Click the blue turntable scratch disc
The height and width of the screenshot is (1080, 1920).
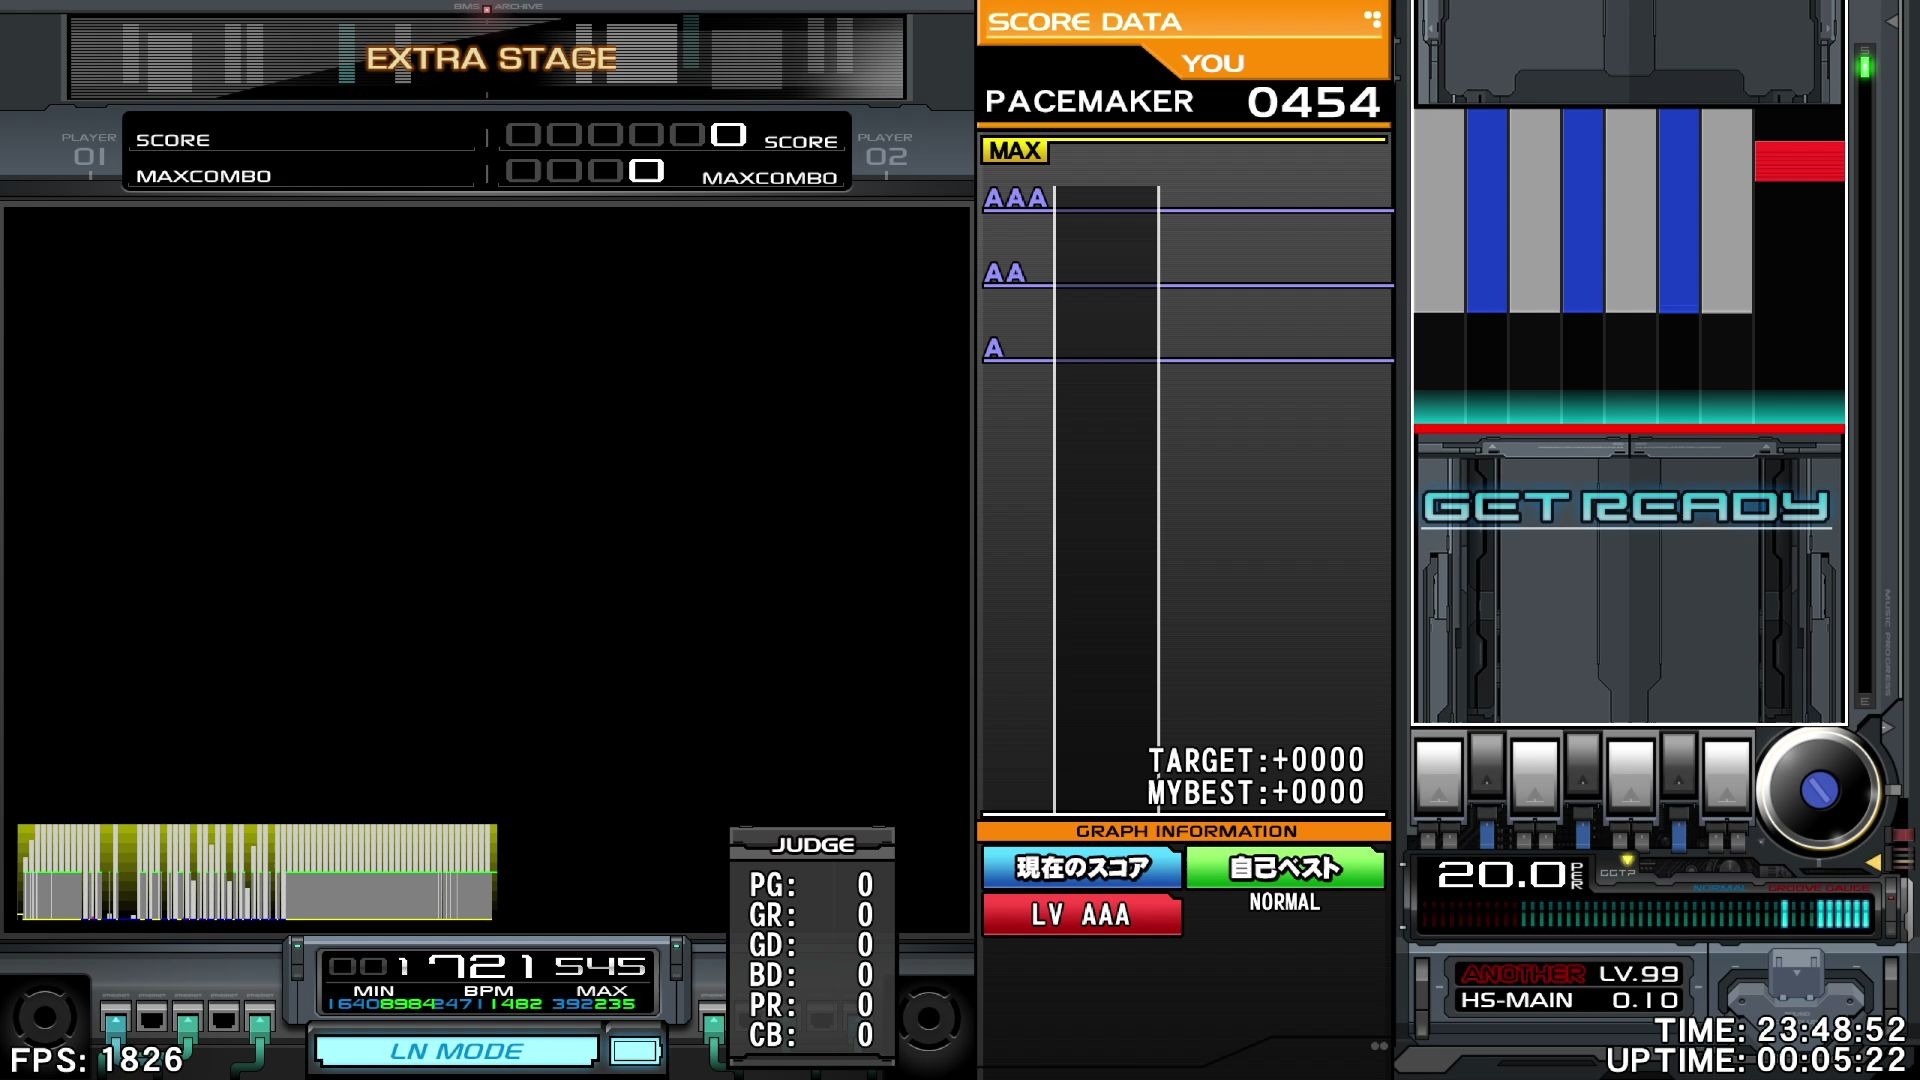coord(1818,790)
